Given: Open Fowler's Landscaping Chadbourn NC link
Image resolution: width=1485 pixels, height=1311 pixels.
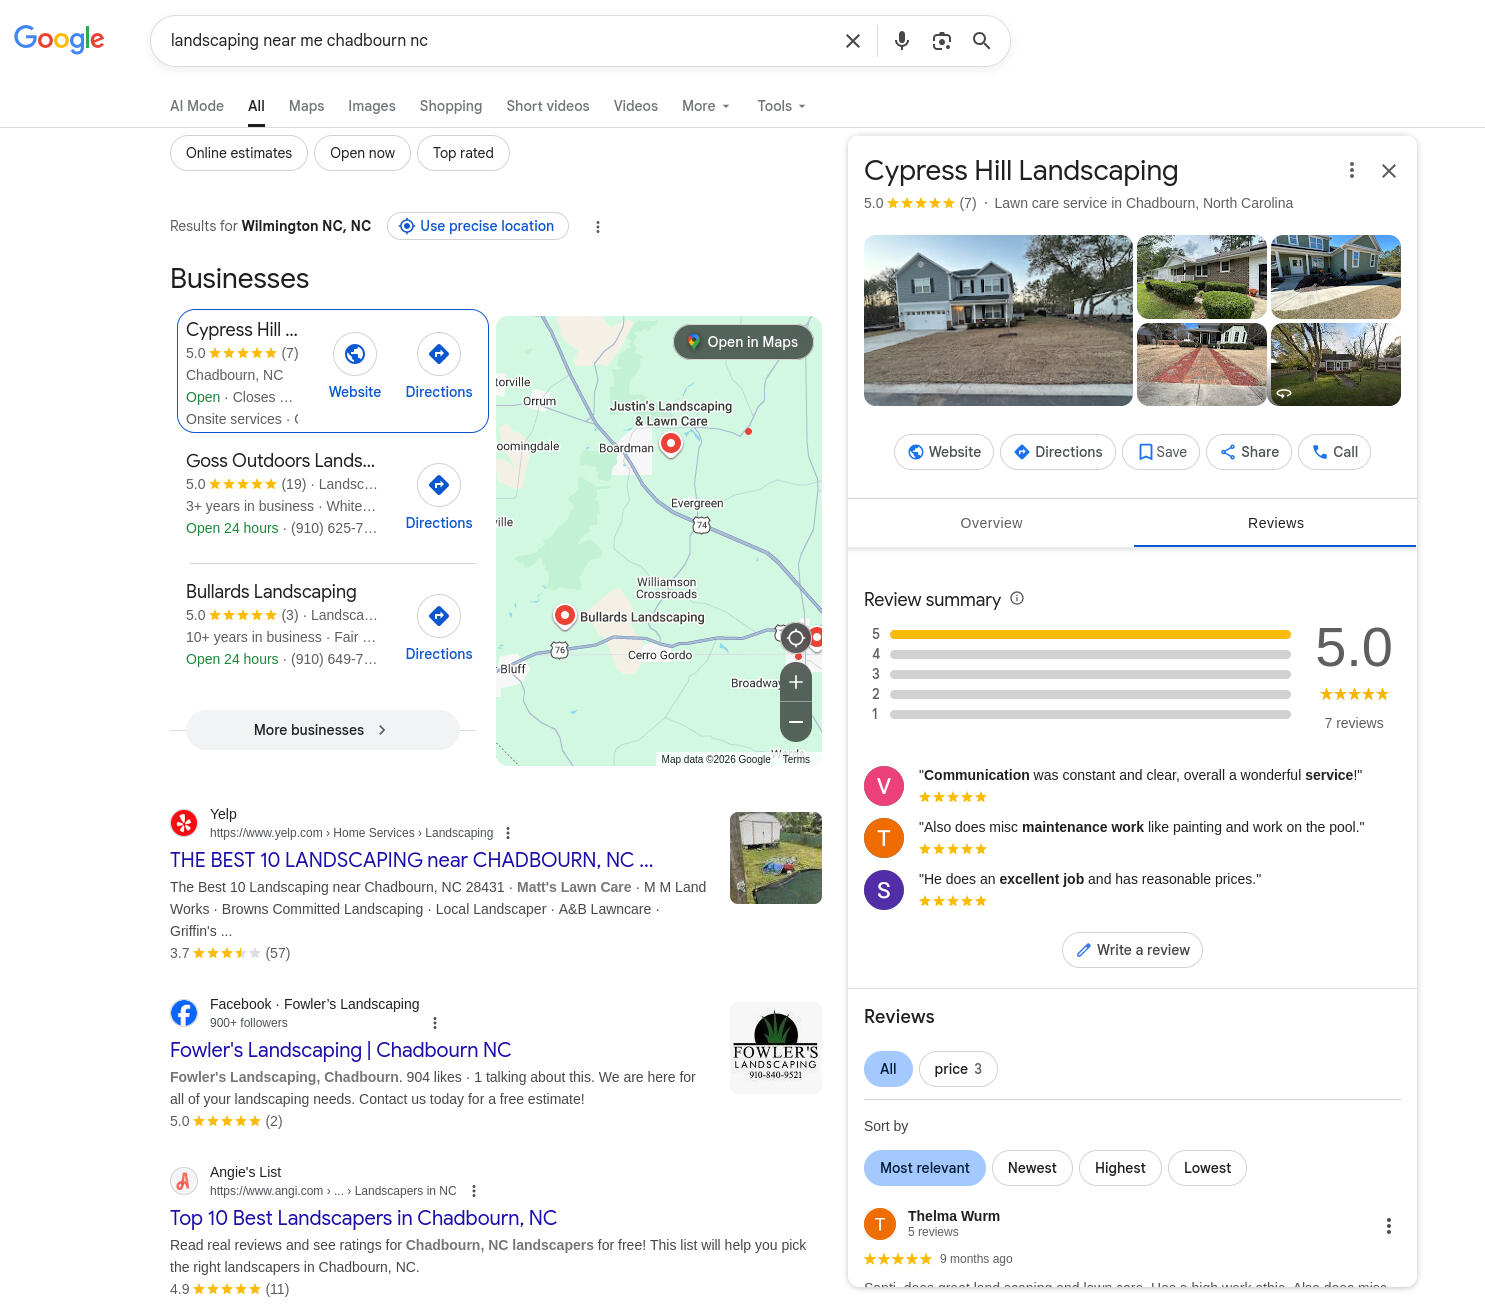Looking at the screenshot, I should coord(340,1050).
